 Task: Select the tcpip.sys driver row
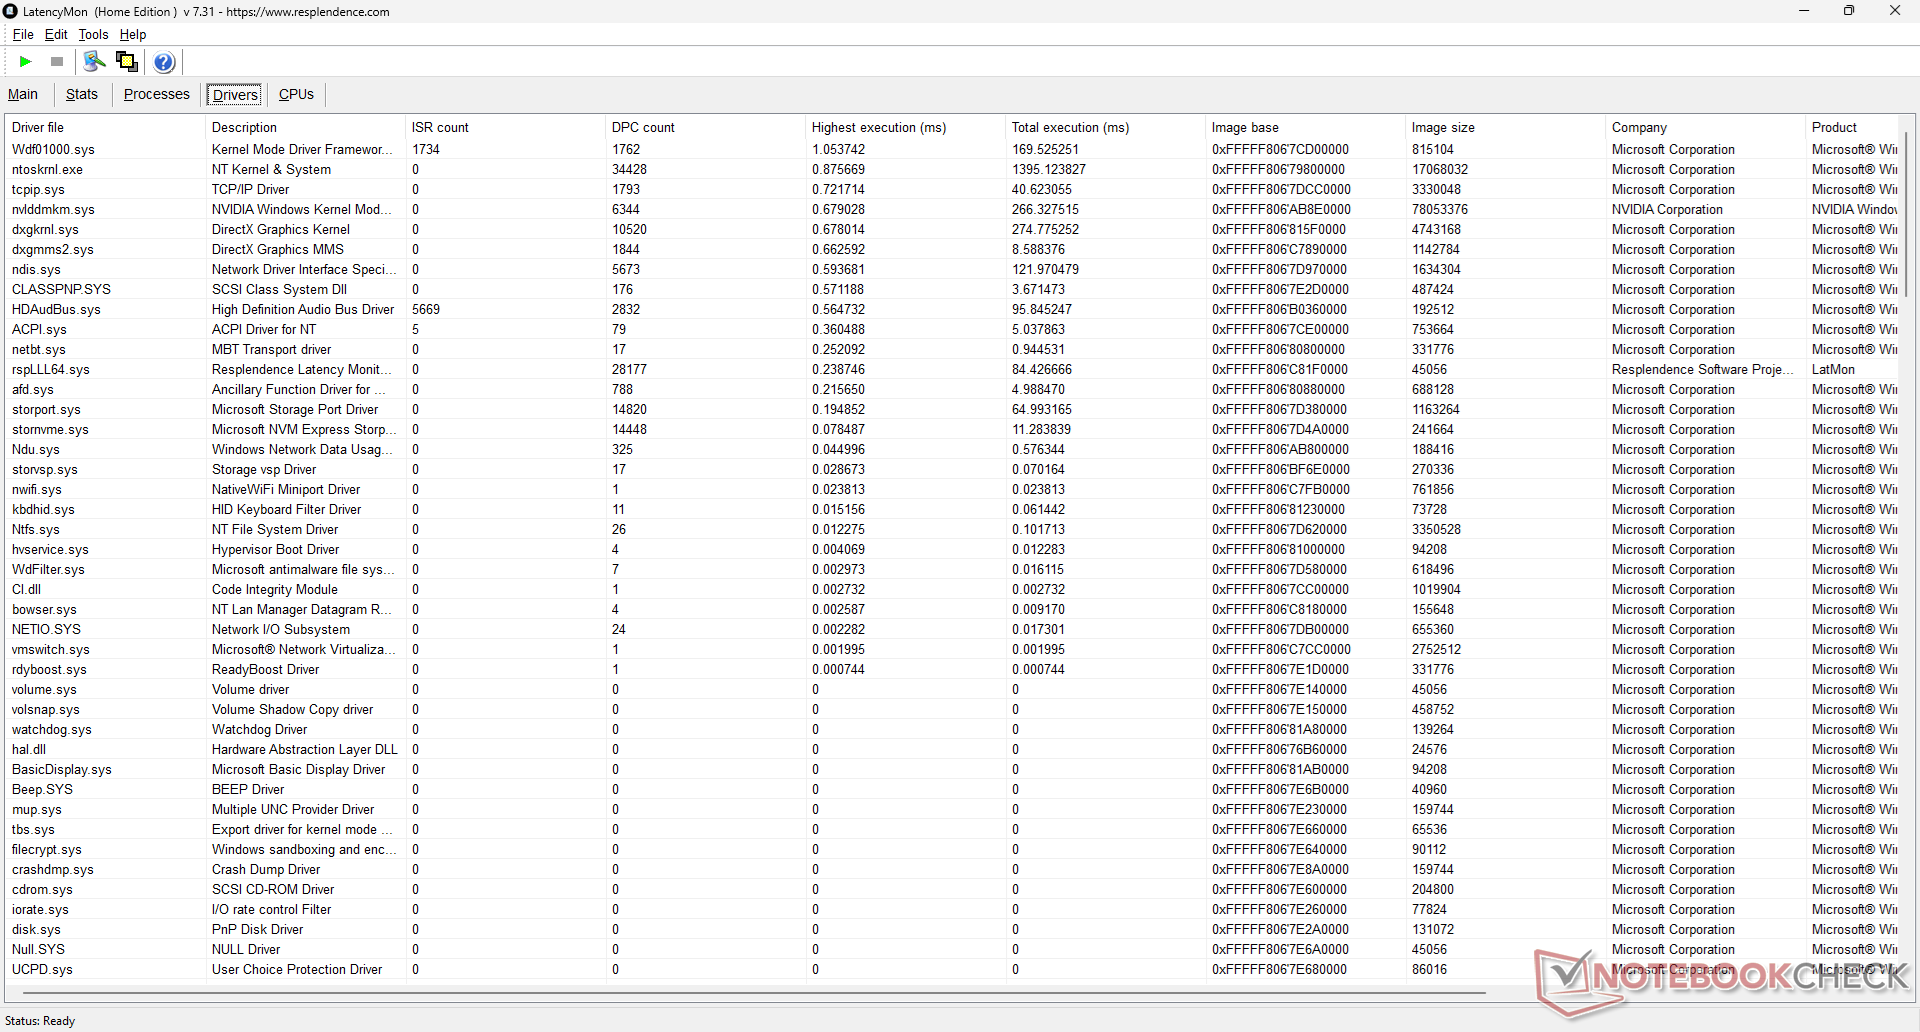952,189
